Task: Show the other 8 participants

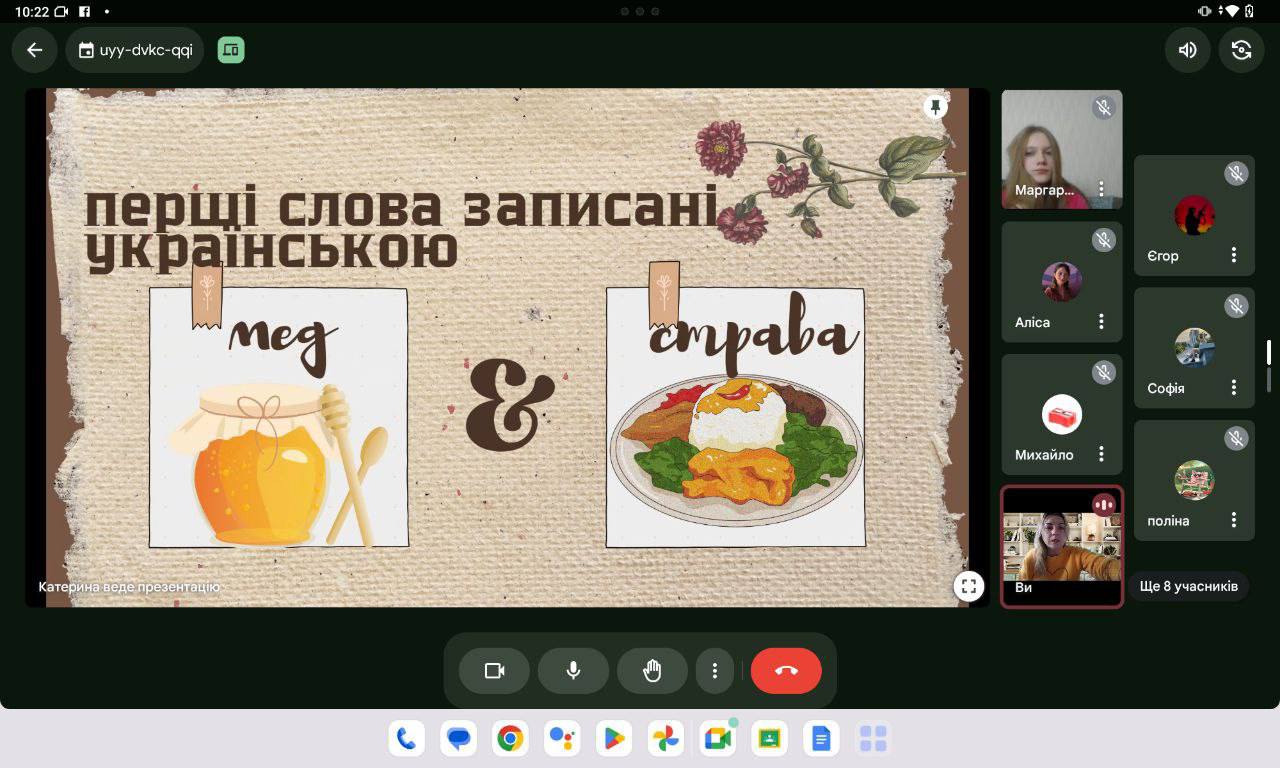Action: tap(1188, 587)
